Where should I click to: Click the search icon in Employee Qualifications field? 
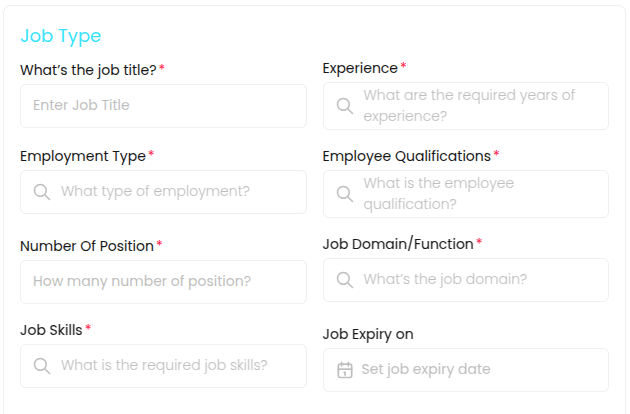(x=344, y=194)
